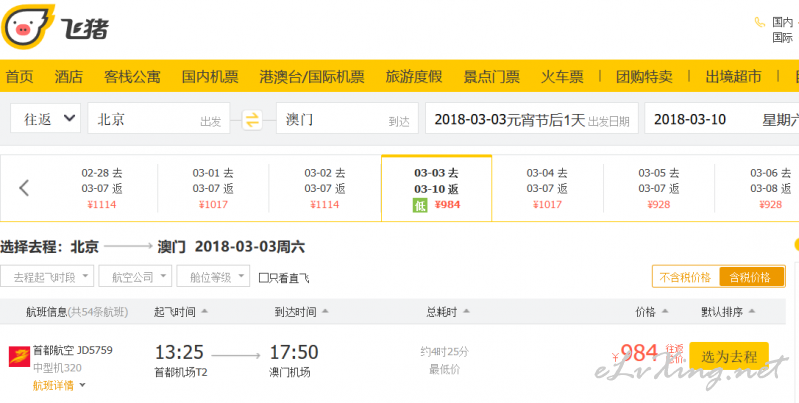
Task: Switch to 不含税价格 price view
Action: [x=685, y=277]
